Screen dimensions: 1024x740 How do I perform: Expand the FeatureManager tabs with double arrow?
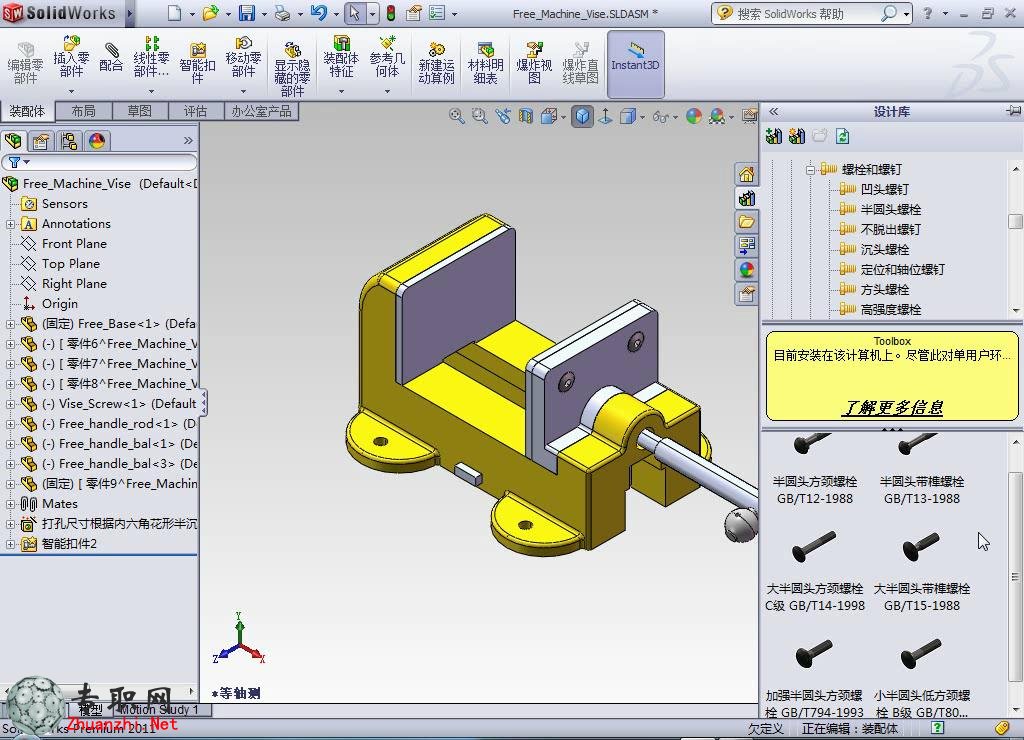(188, 140)
